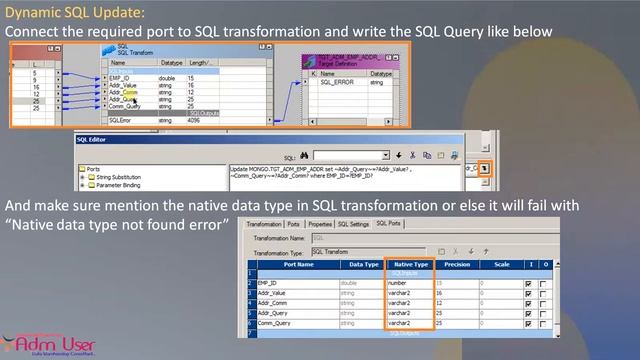Screen dimensions: 640x360
Task: Uncheck input checkbox for Comm_Query port
Action: (529, 324)
